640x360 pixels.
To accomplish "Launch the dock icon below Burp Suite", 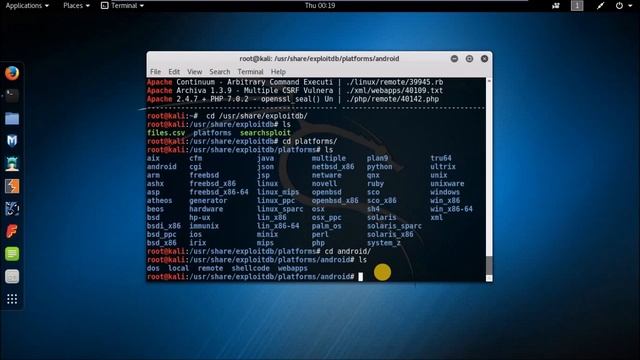I will (12, 209).
